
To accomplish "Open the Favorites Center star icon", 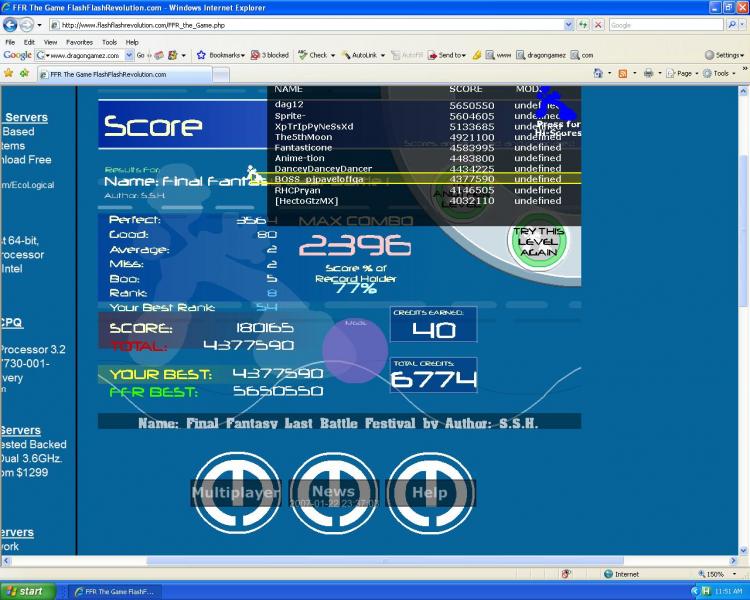I will [x=9, y=73].
